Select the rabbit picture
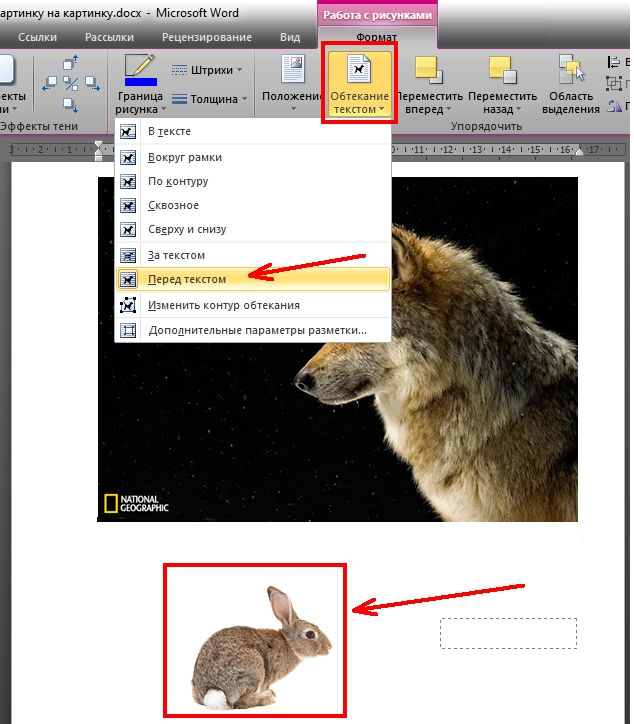 tap(261, 648)
